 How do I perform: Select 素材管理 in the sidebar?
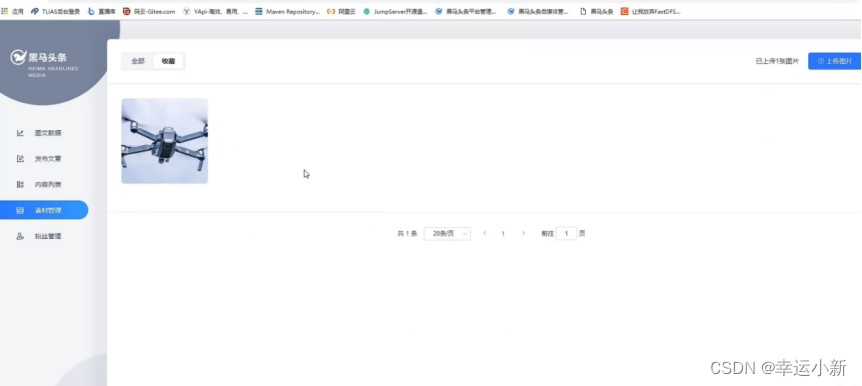[44, 210]
